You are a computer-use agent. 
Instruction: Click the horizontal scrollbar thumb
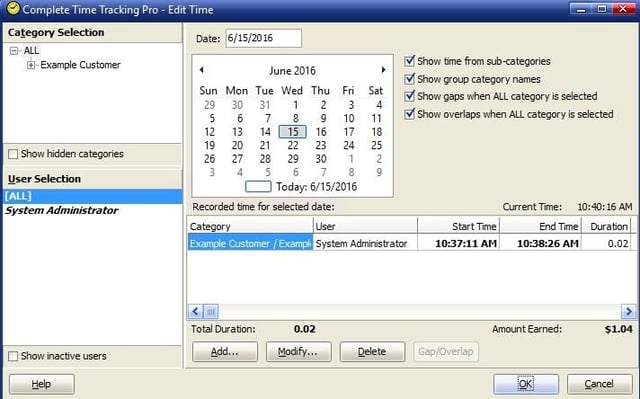(x=211, y=312)
